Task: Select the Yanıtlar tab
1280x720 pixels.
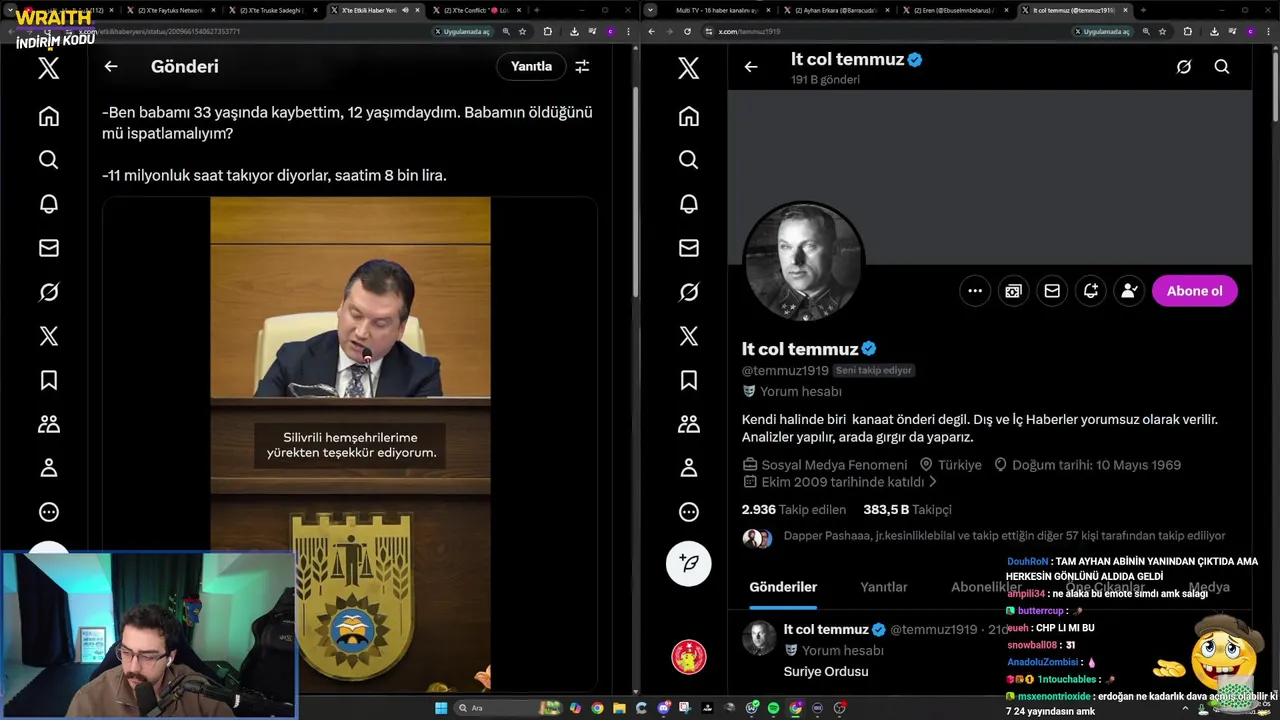Action: click(x=884, y=587)
